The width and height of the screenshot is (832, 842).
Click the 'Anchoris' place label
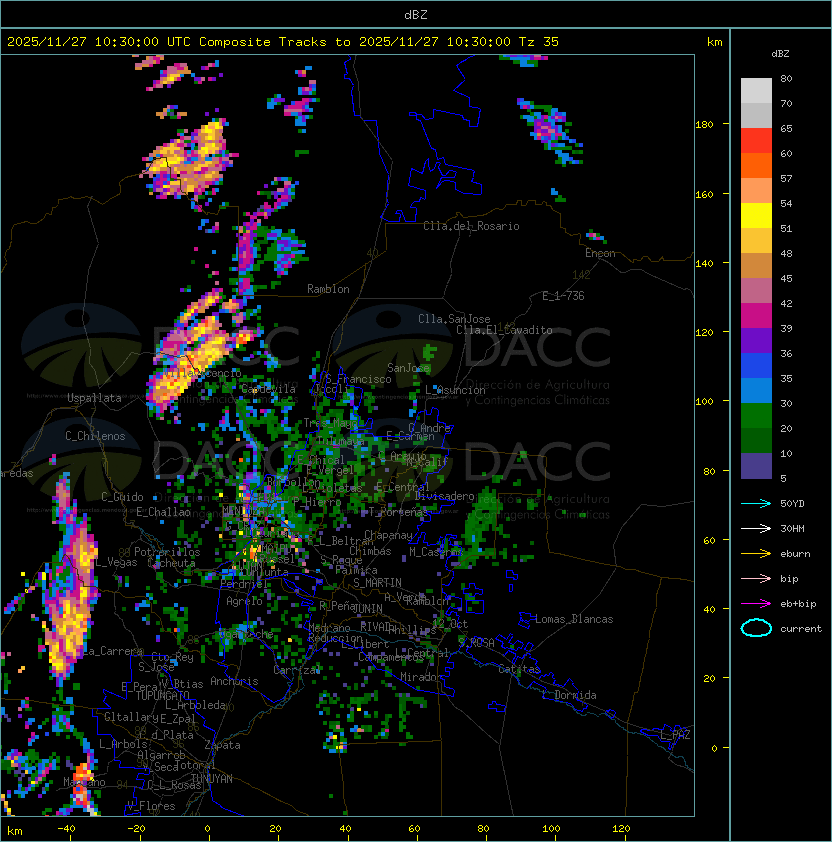[234, 681]
